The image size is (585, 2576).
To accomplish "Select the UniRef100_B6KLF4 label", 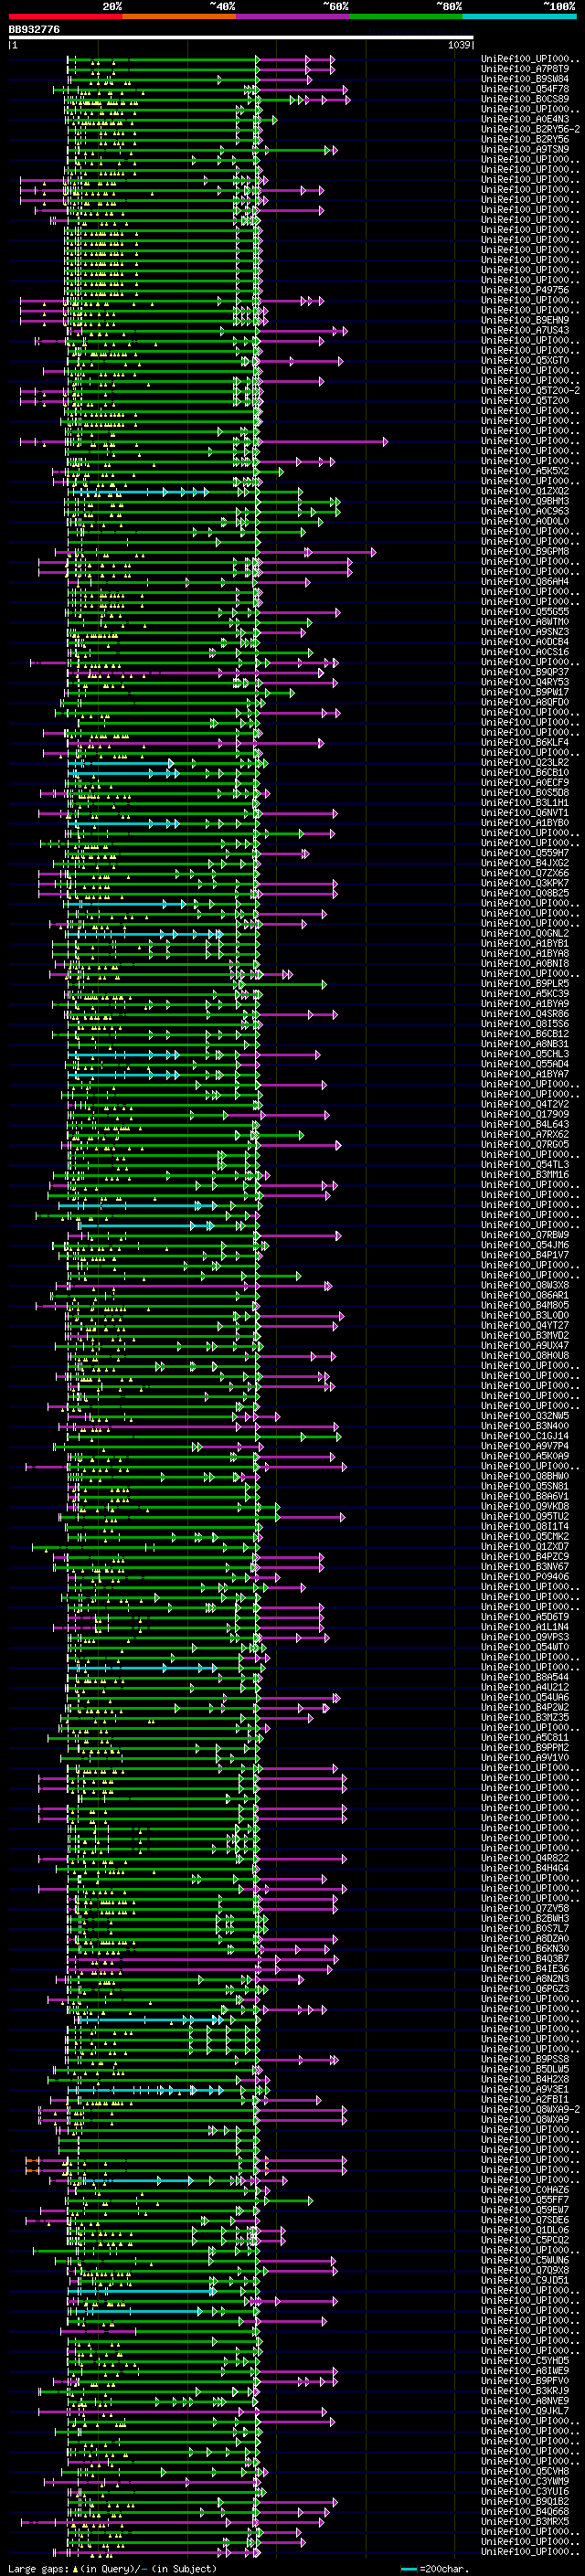I will (x=525, y=742).
